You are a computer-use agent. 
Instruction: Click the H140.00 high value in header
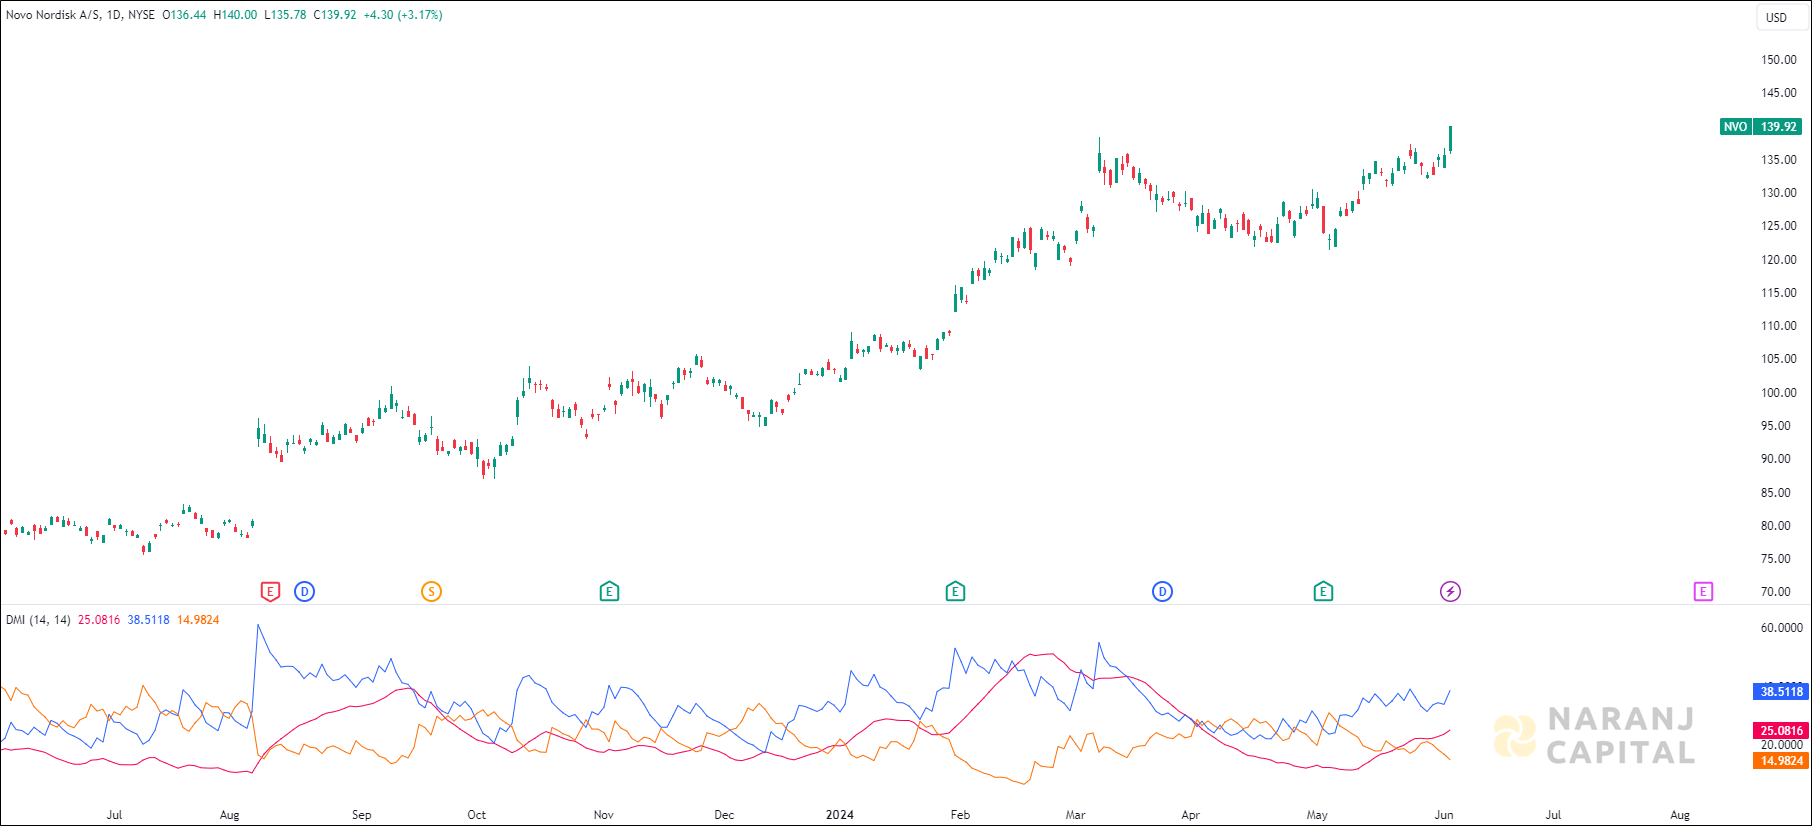[x=235, y=15]
